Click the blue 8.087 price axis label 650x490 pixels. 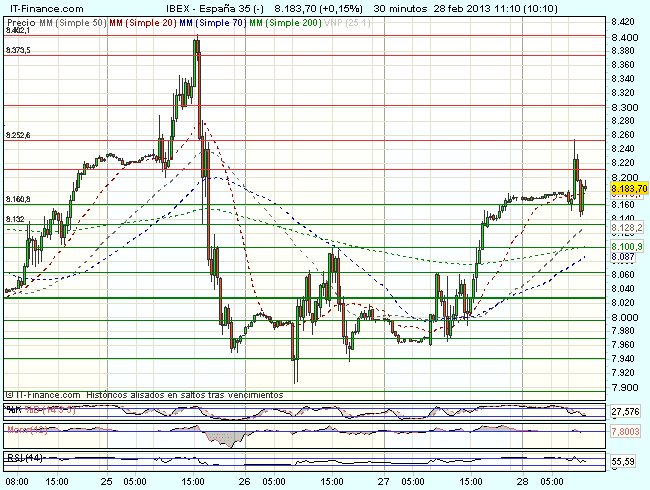tap(622, 257)
